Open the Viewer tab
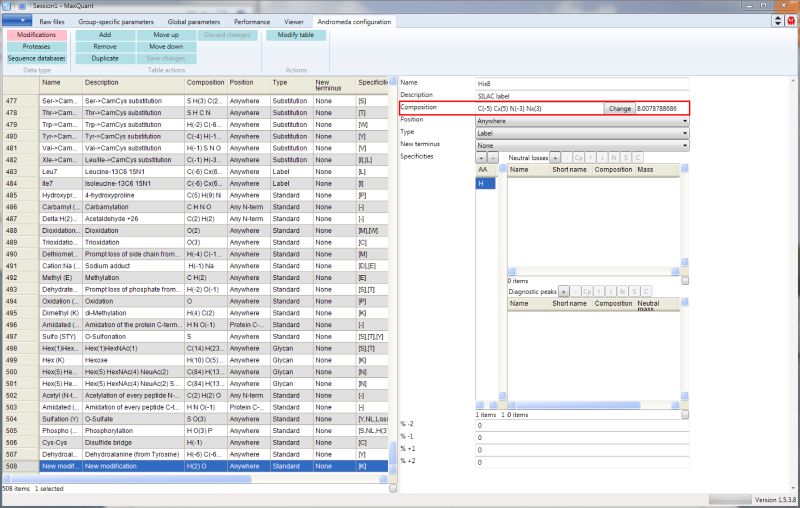This screenshot has width=800, height=508. pos(294,22)
